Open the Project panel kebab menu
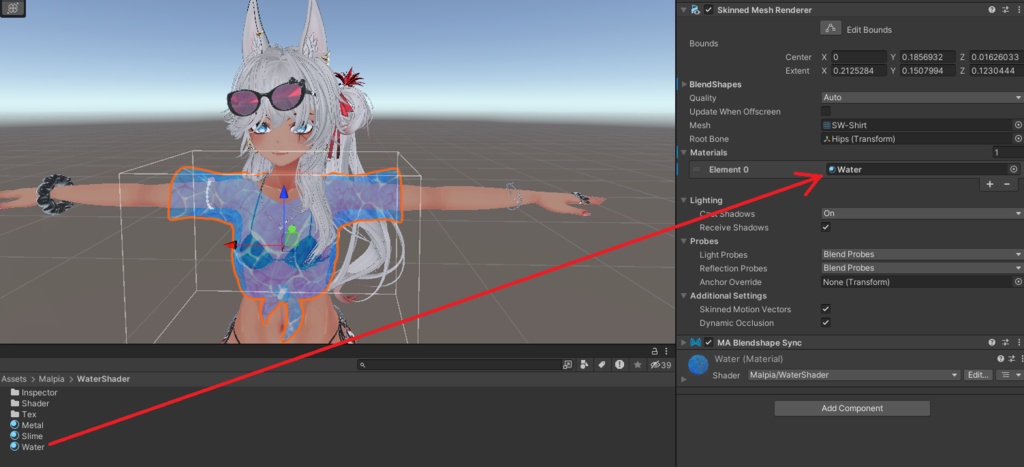Image resolution: width=1024 pixels, height=467 pixels. pos(666,351)
